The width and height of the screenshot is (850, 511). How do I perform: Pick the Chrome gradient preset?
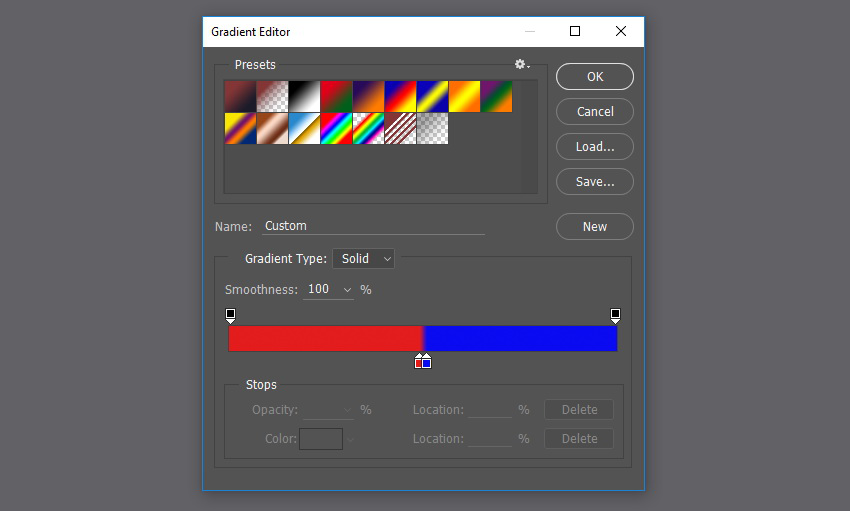click(x=304, y=128)
